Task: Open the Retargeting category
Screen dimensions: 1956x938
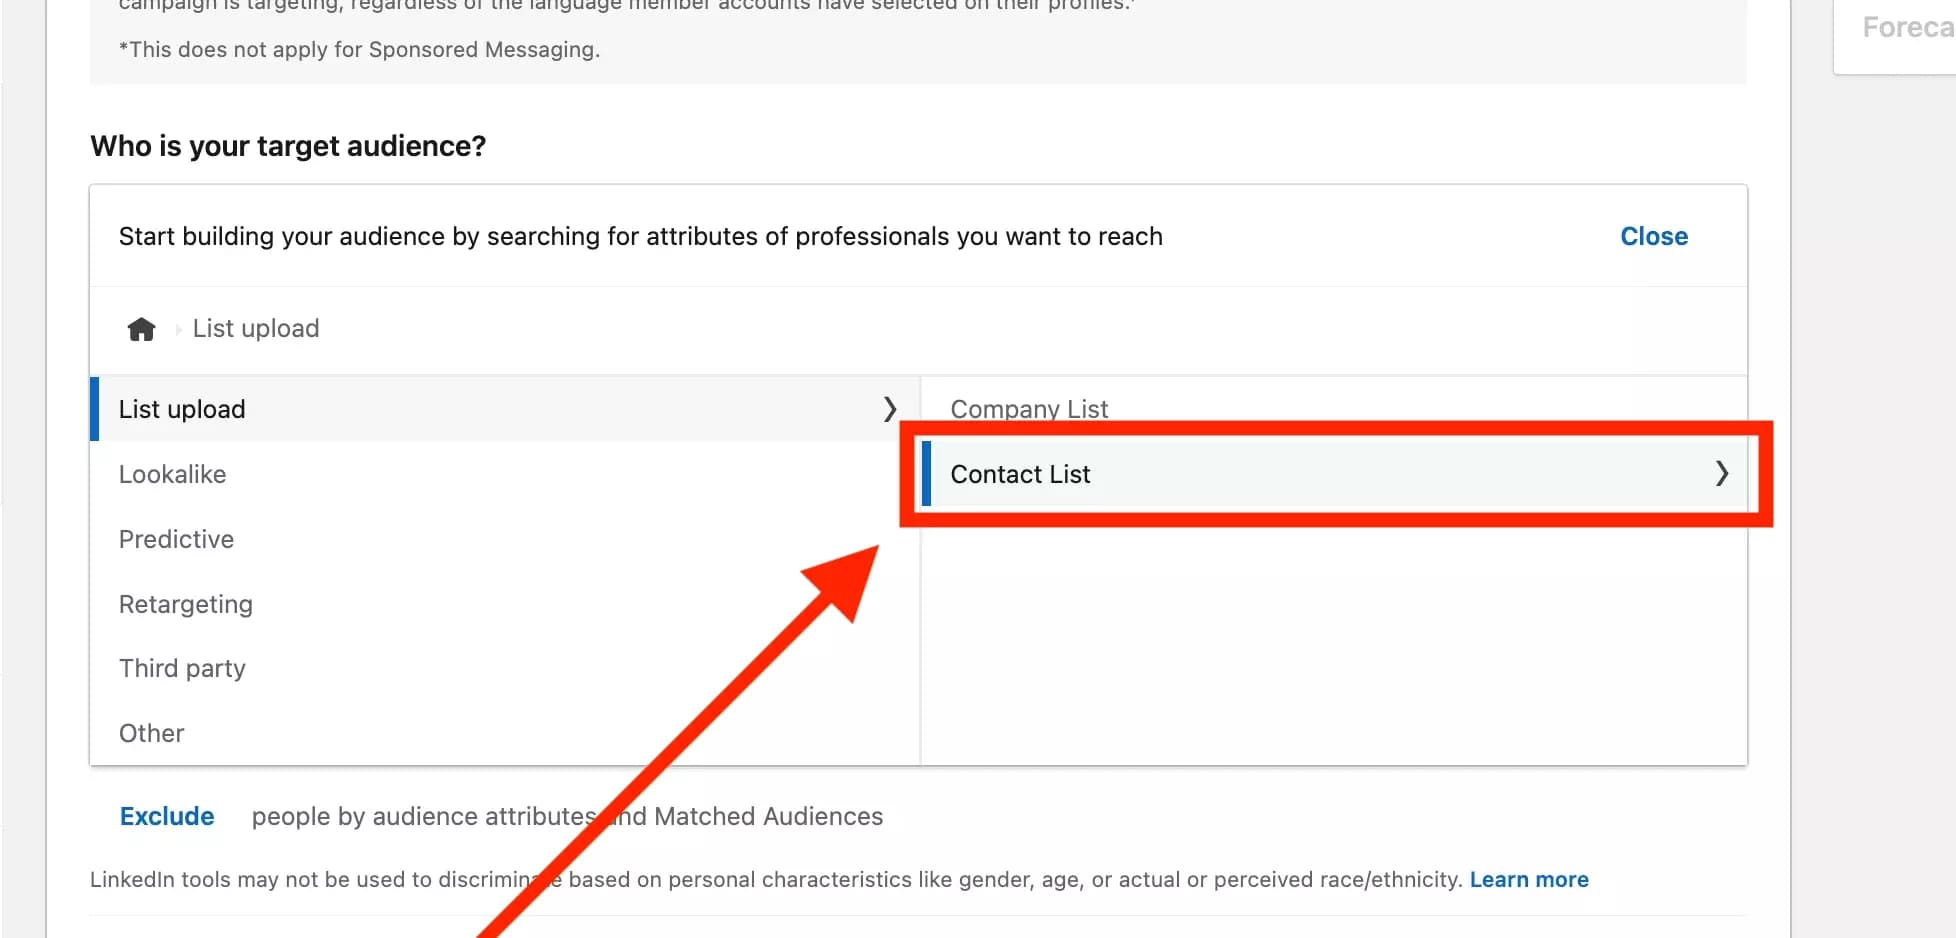Action: [185, 604]
